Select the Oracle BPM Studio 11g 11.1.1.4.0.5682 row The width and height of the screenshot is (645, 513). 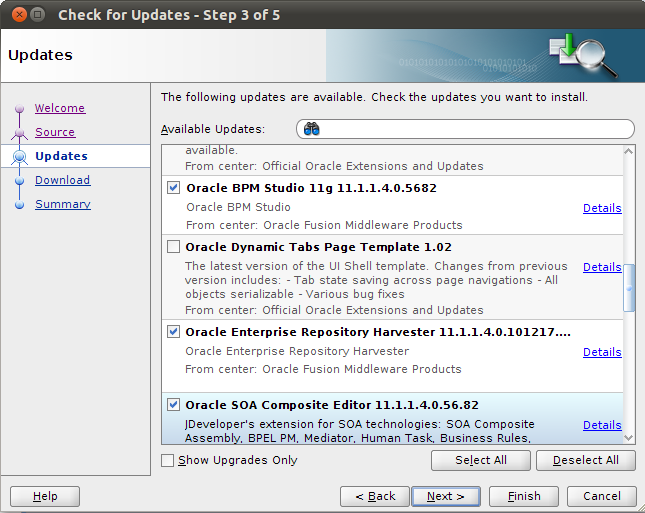392,205
